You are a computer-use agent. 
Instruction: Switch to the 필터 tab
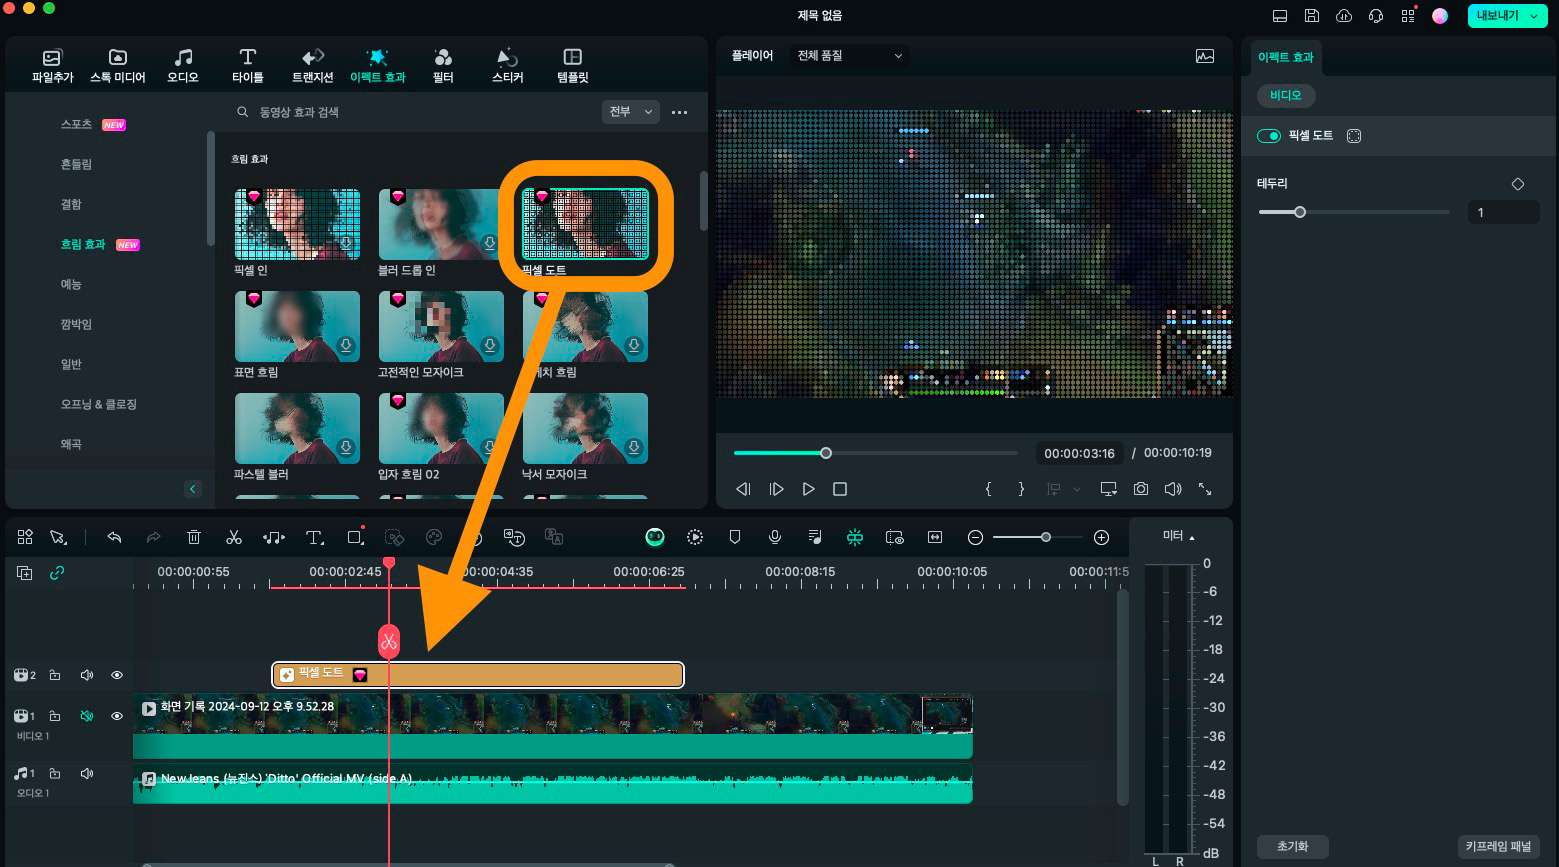(443, 65)
